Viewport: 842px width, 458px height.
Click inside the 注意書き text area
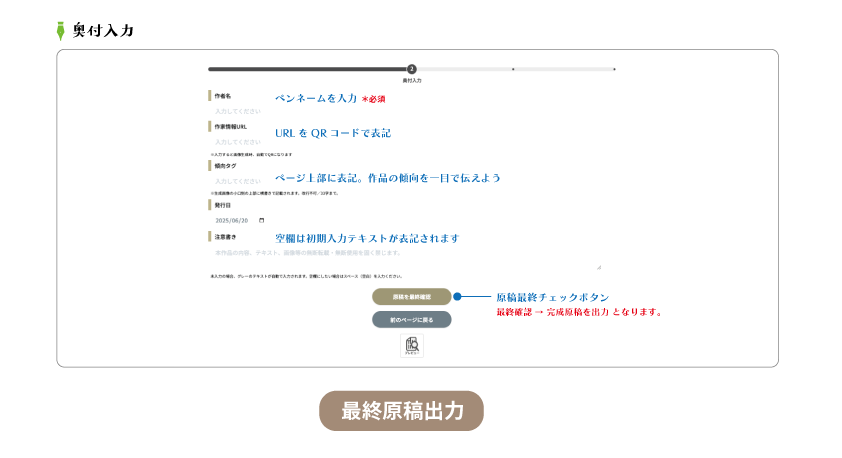(400, 256)
